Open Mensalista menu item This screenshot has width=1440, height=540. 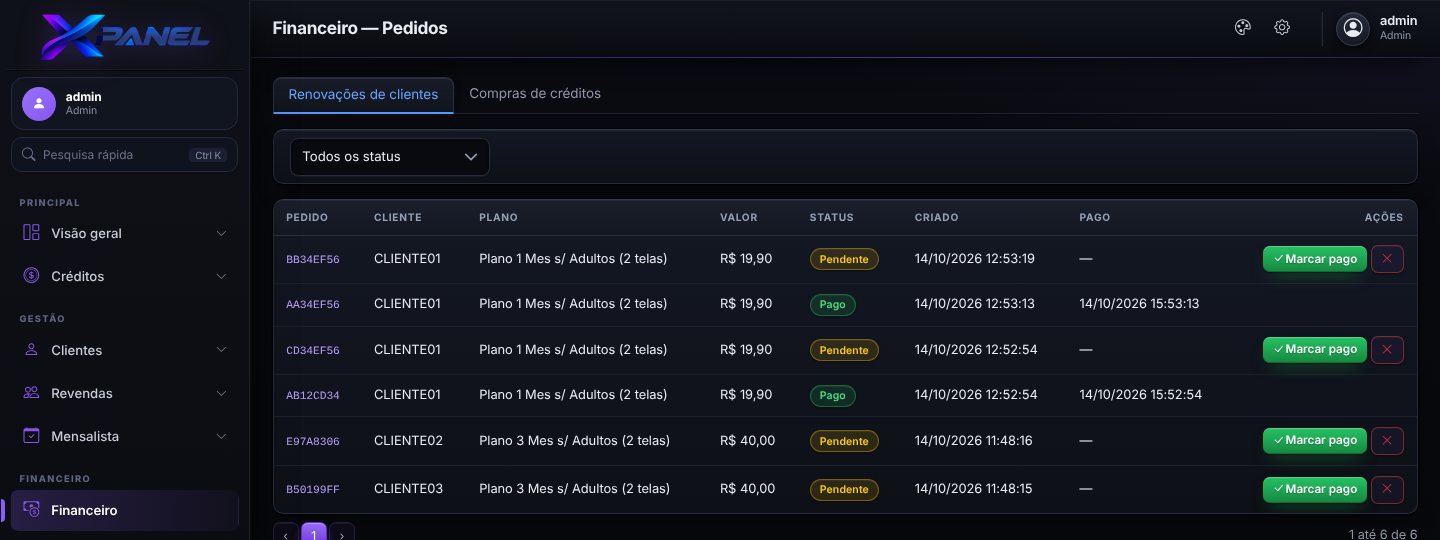click(125, 436)
